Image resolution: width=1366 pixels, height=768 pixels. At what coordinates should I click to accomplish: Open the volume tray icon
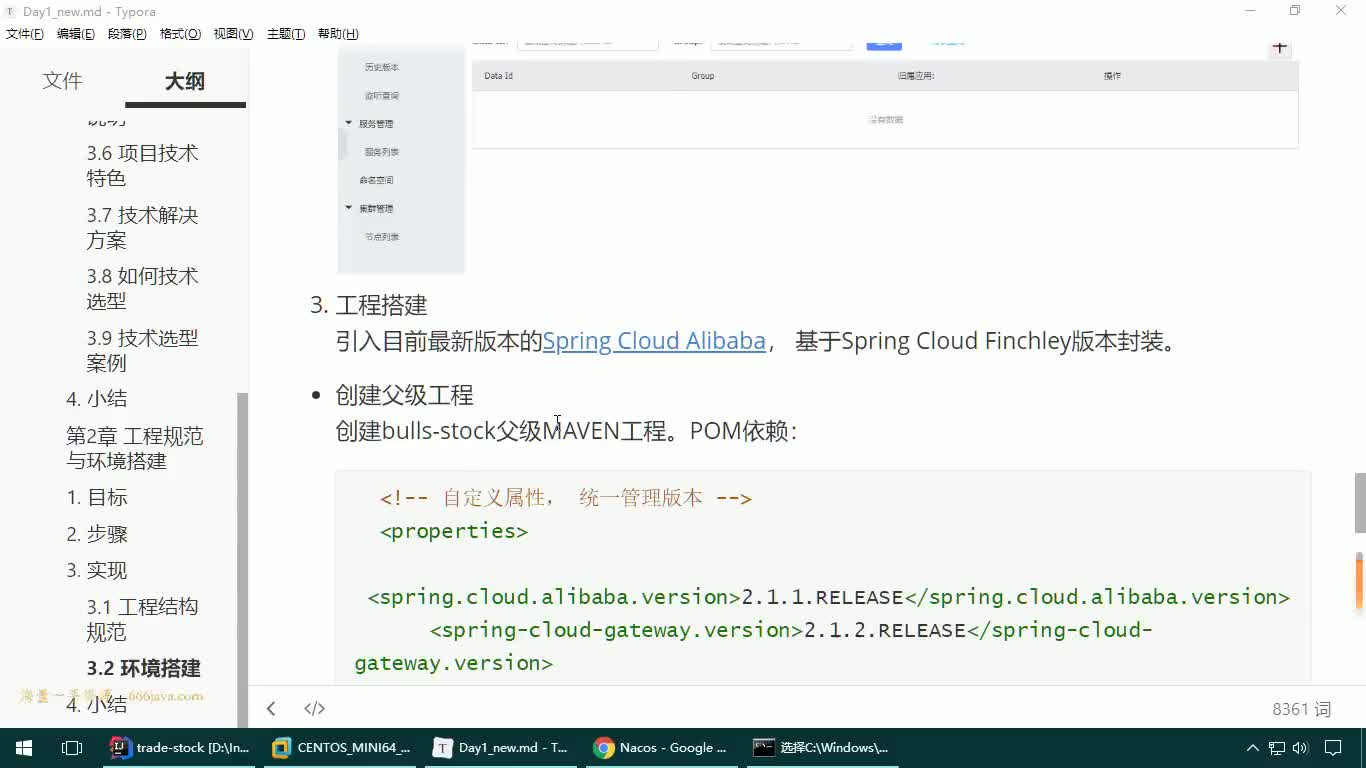pos(1300,748)
